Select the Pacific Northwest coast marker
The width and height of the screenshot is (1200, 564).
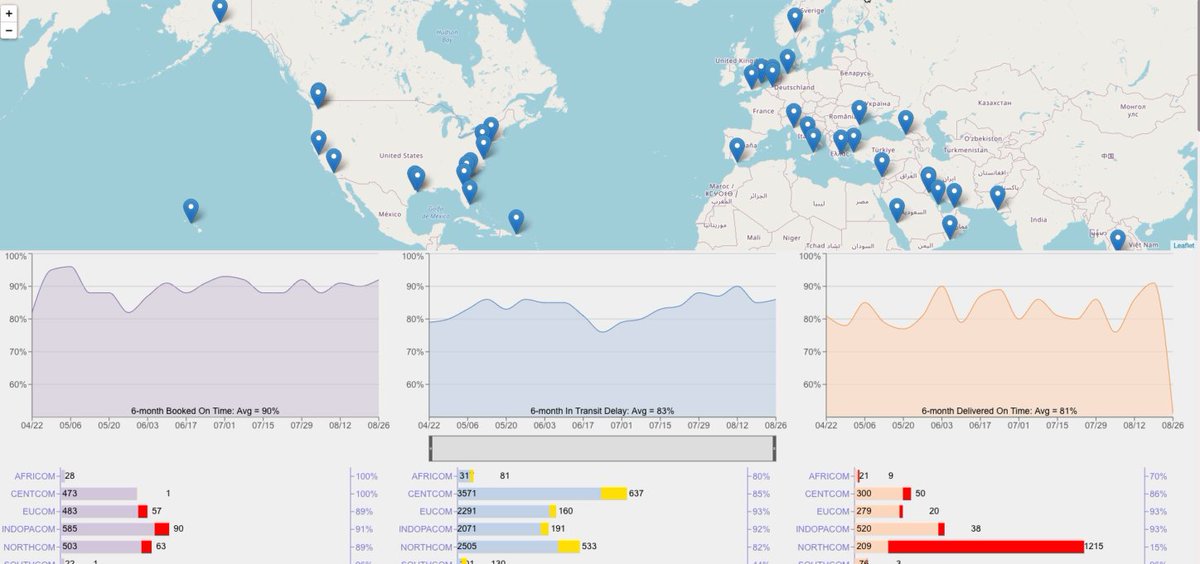(x=318, y=95)
